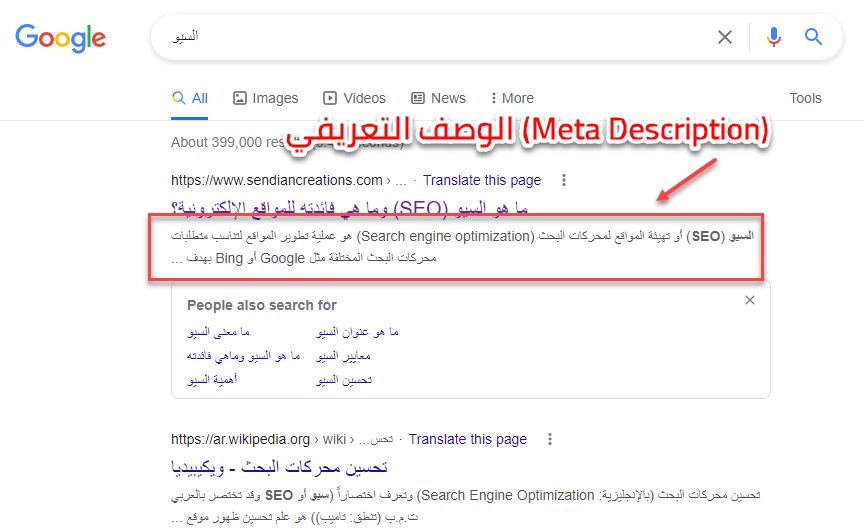Image resolution: width=865 pixels, height=529 pixels.
Task: Open the Wikipedia تحسين محركات البحث title
Action: click(x=279, y=467)
